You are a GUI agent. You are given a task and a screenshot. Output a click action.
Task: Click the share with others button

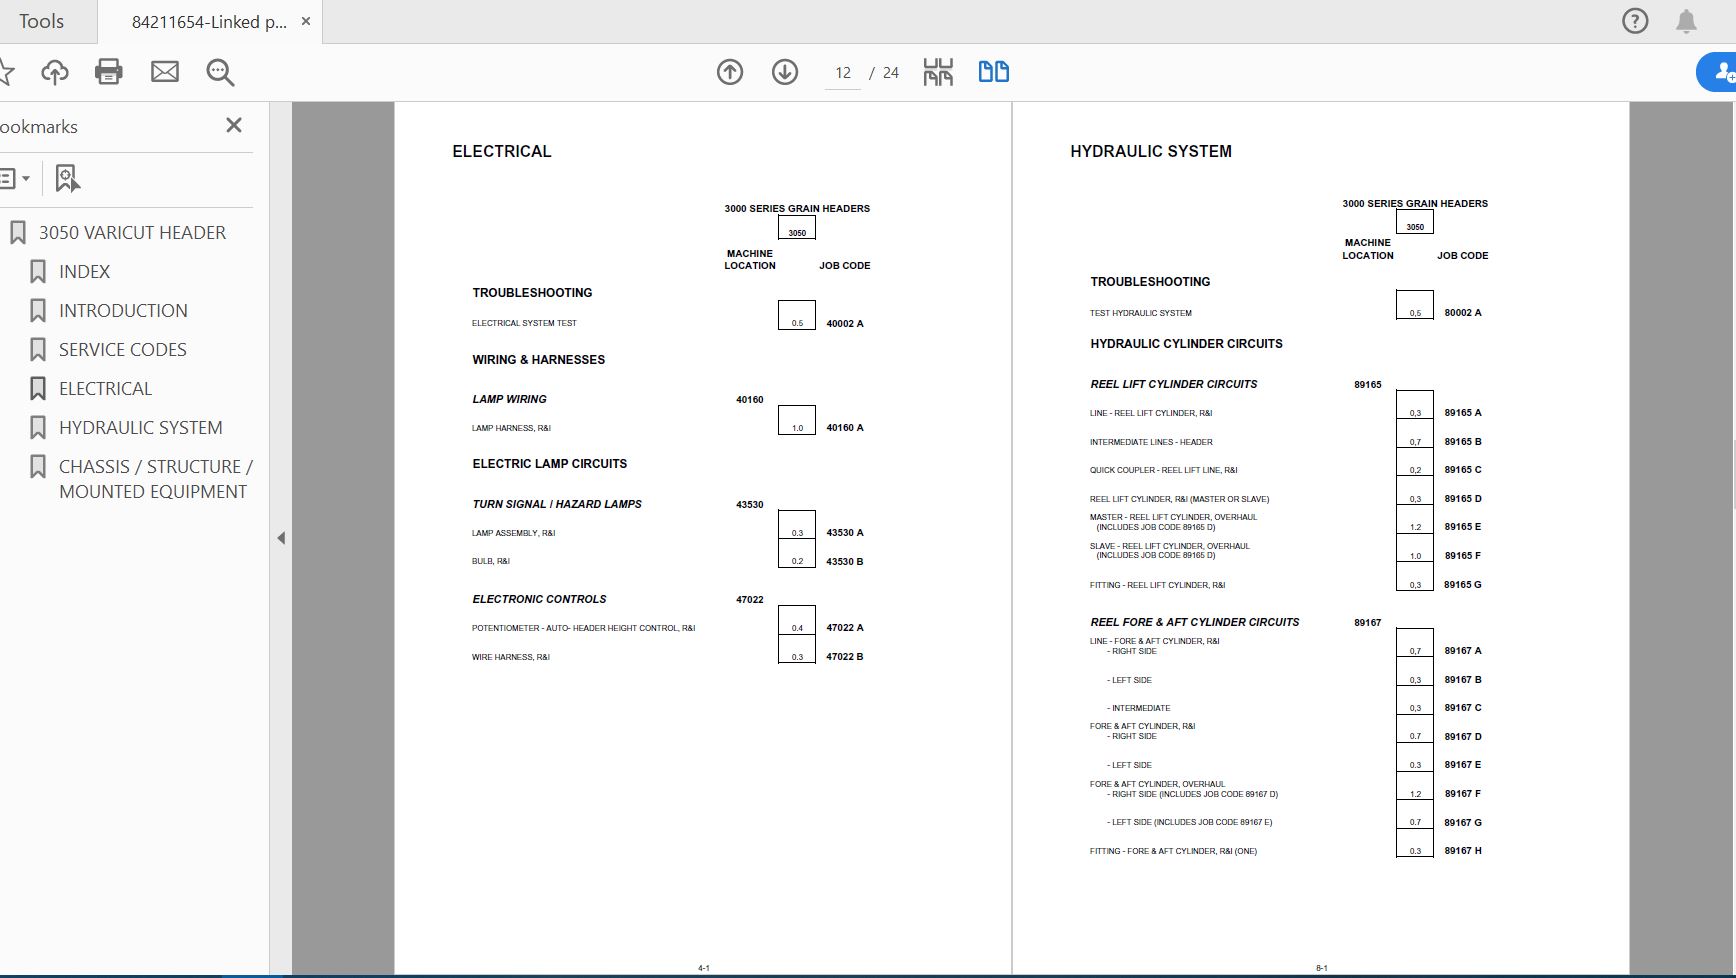click(x=1717, y=72)
